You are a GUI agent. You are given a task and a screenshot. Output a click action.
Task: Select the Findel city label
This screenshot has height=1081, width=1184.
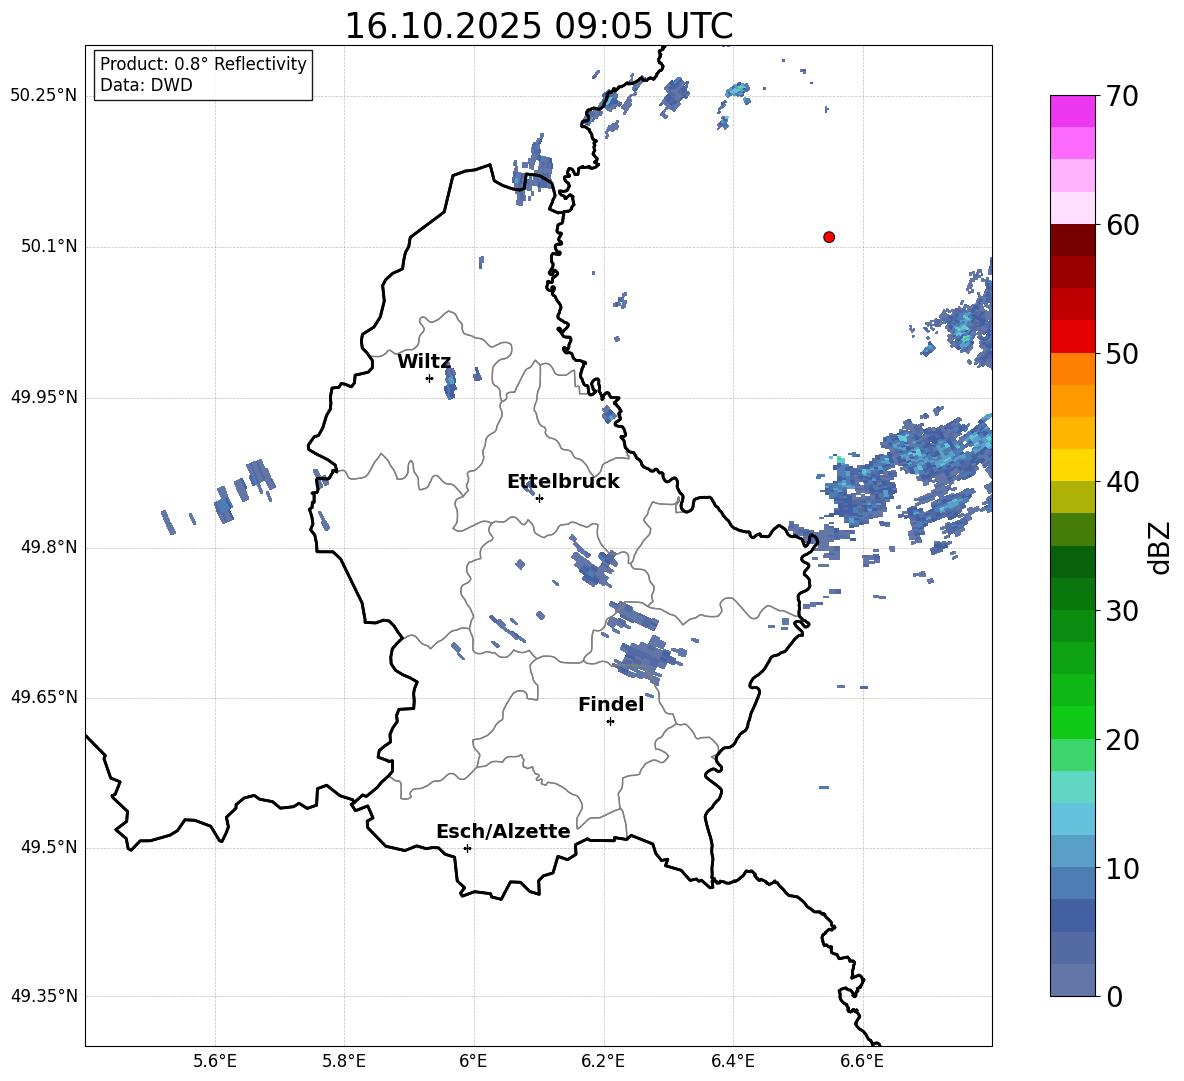point(611,704)
